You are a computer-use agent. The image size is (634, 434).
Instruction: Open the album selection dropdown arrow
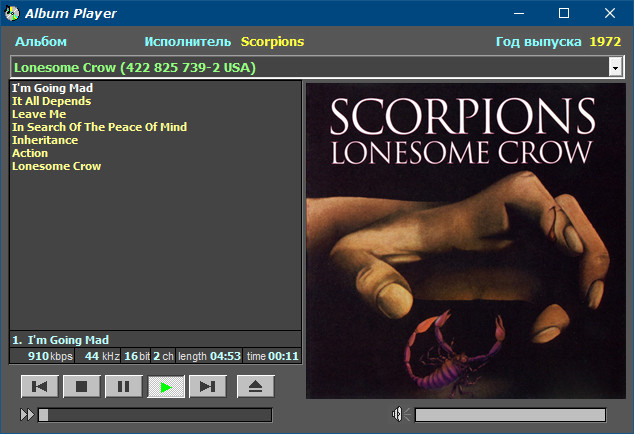[615, 67]
